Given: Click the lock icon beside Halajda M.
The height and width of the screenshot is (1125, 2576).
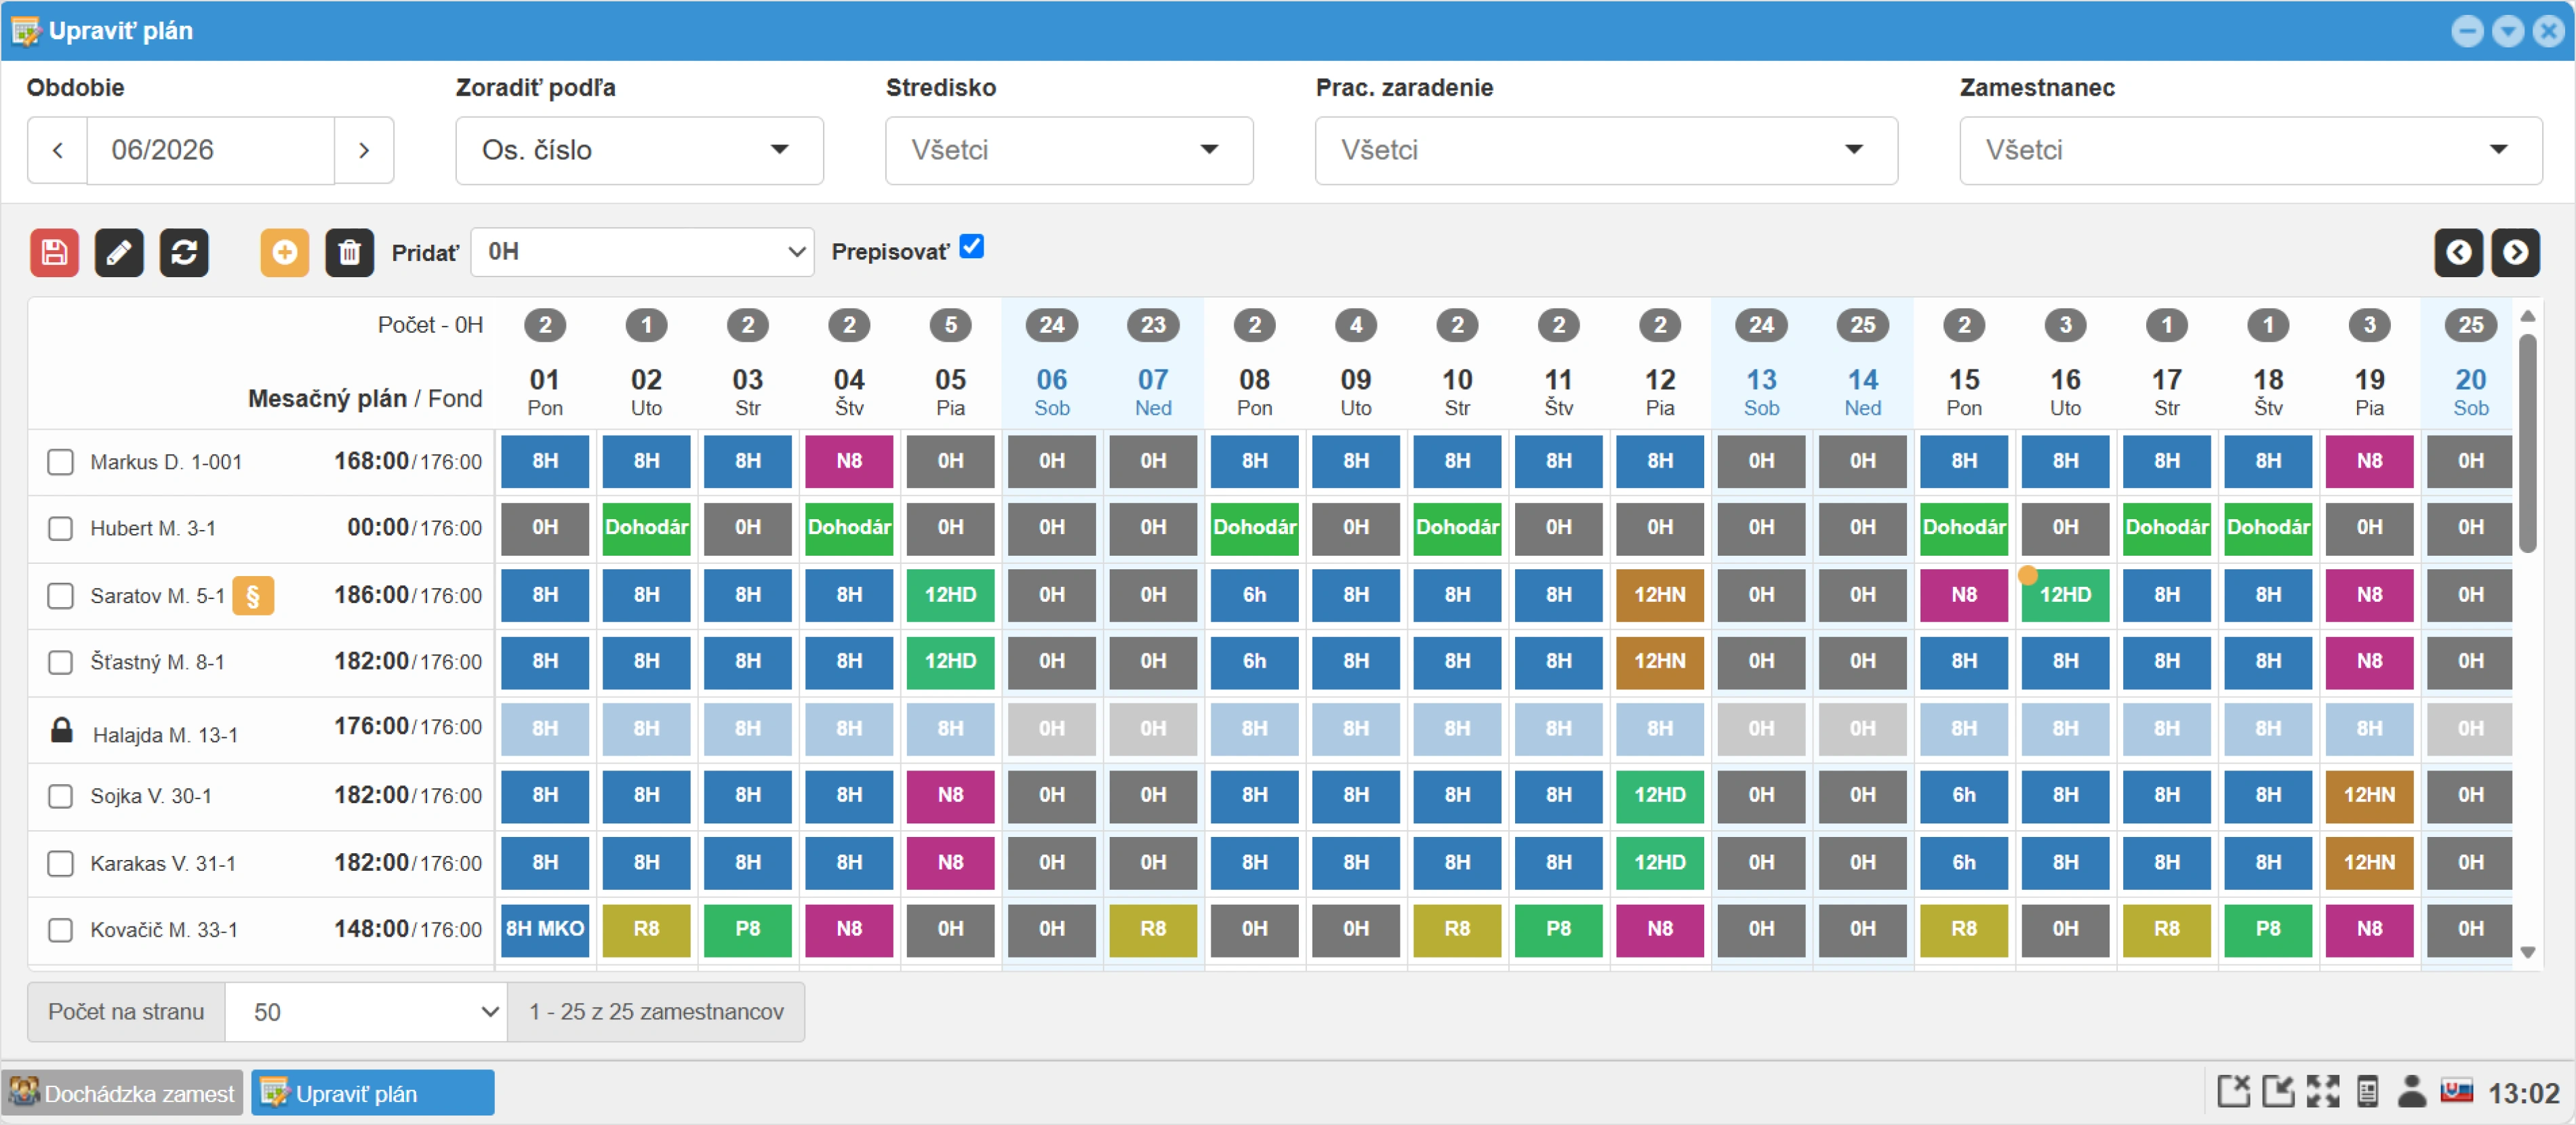Looking at the screenshot, I should coord(62,731).
